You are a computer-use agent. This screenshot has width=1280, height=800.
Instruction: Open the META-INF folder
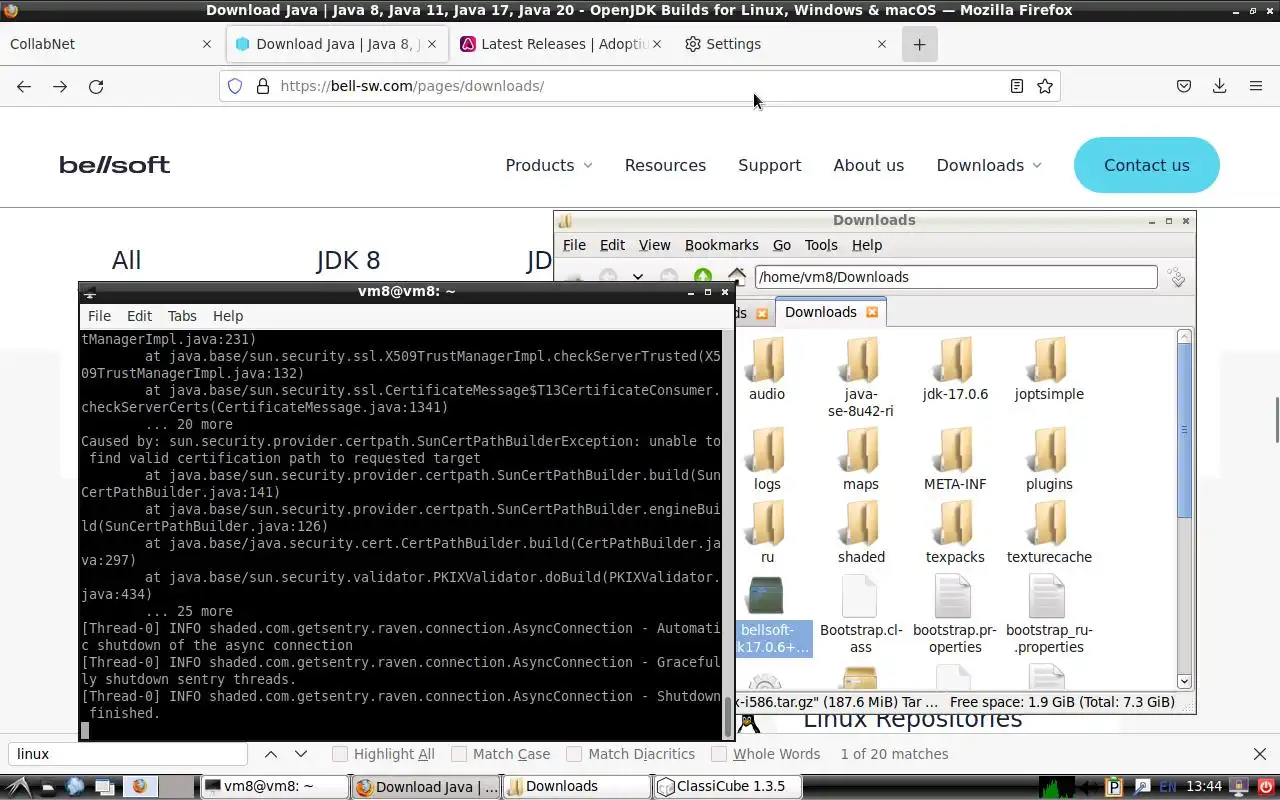(x=955, y=458)
